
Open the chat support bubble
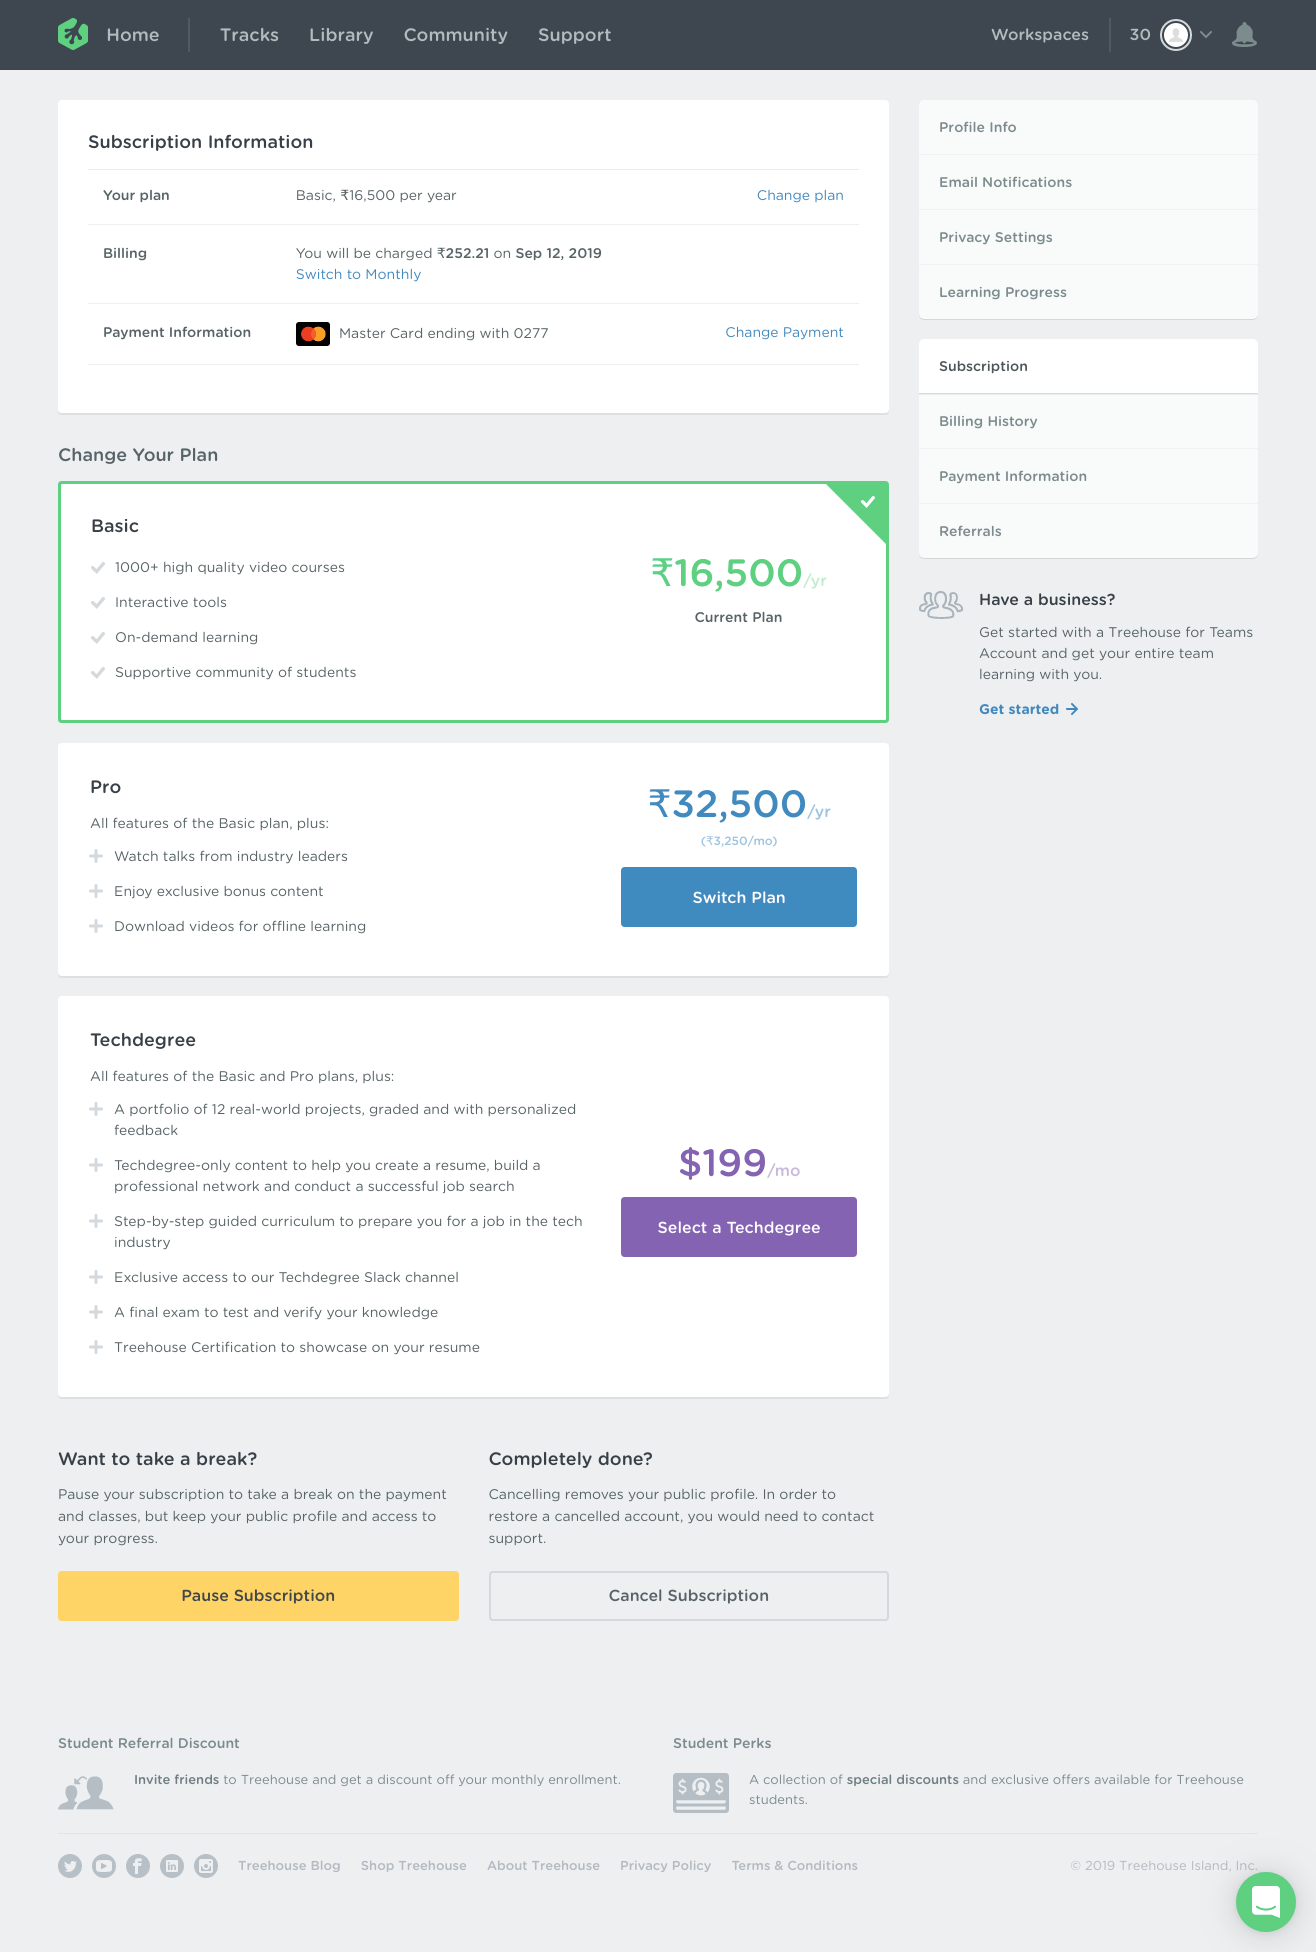pyautogui.click(x=1265, y=1901)
